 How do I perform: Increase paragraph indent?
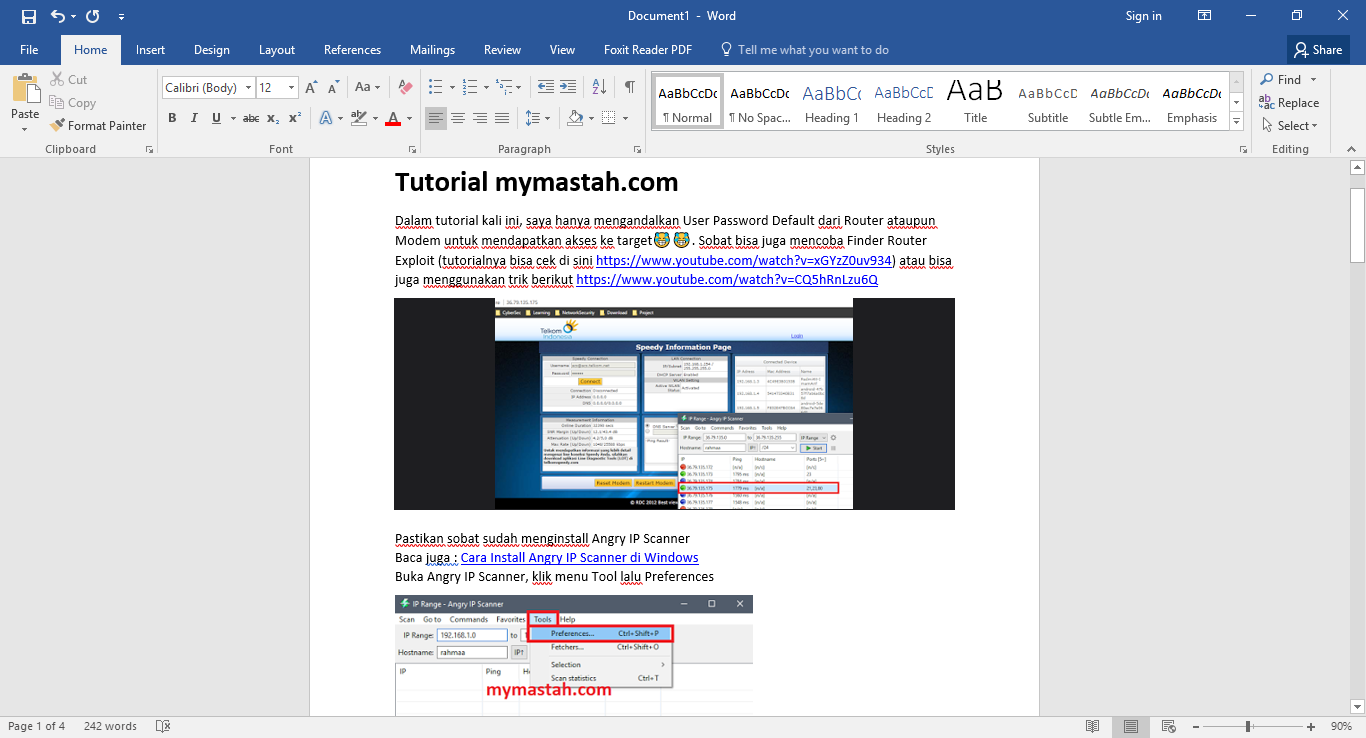(568, 87)
